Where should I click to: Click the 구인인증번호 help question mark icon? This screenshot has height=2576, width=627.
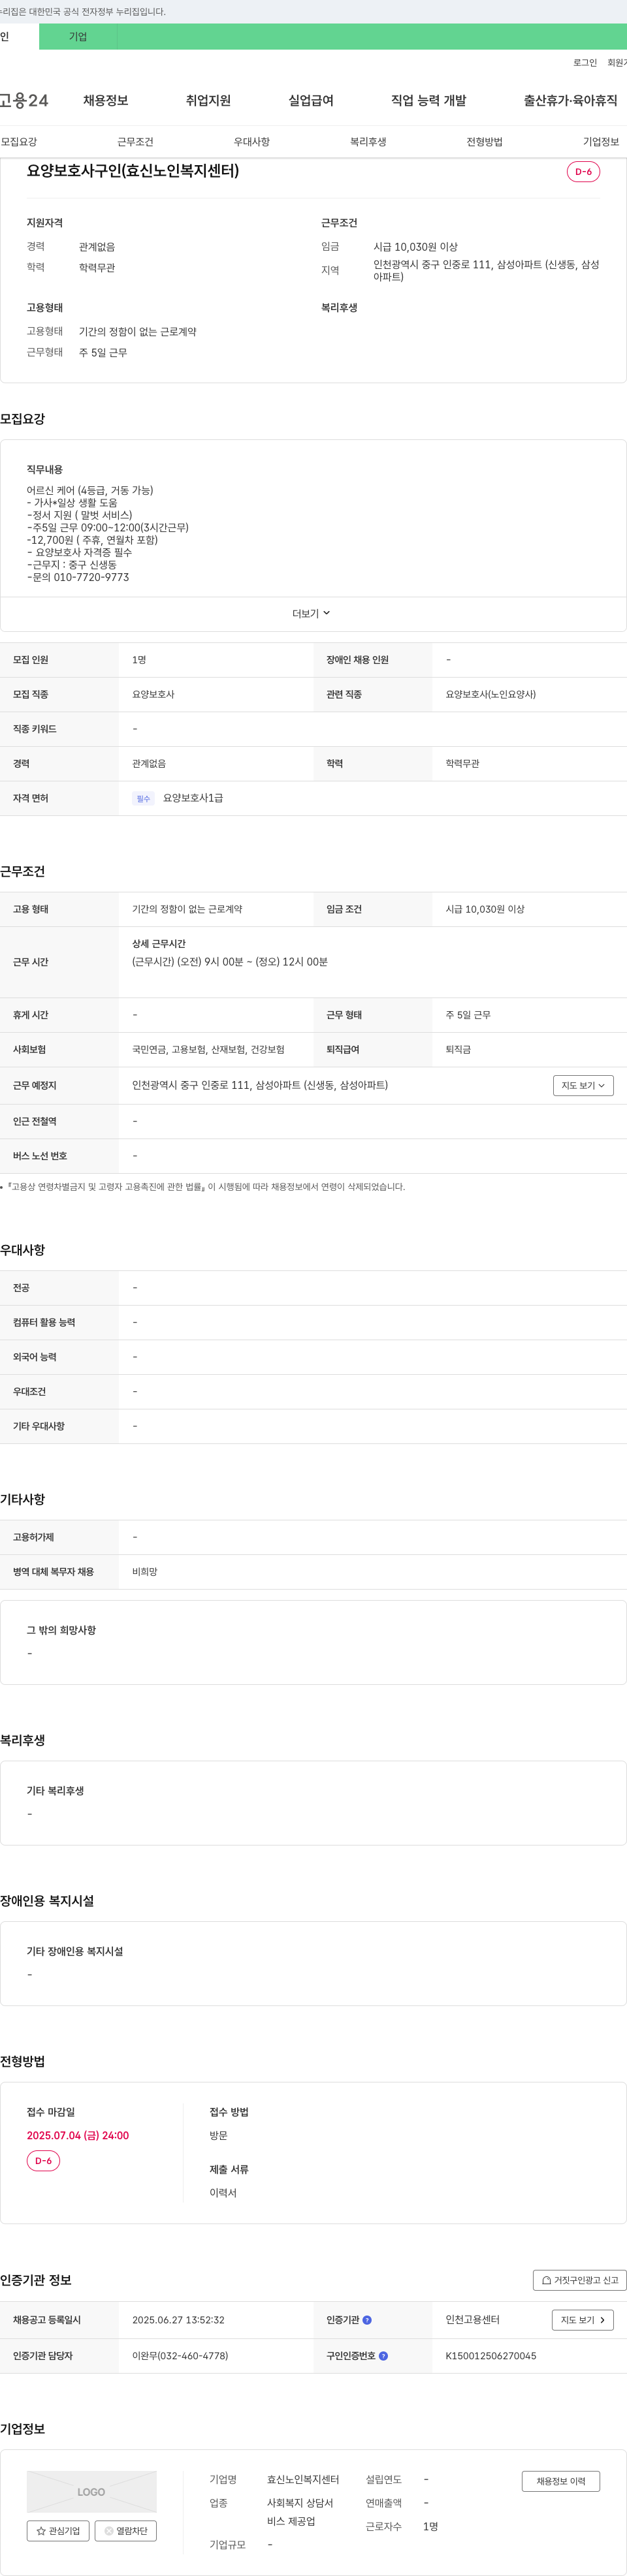click(x=383, y=2355)
